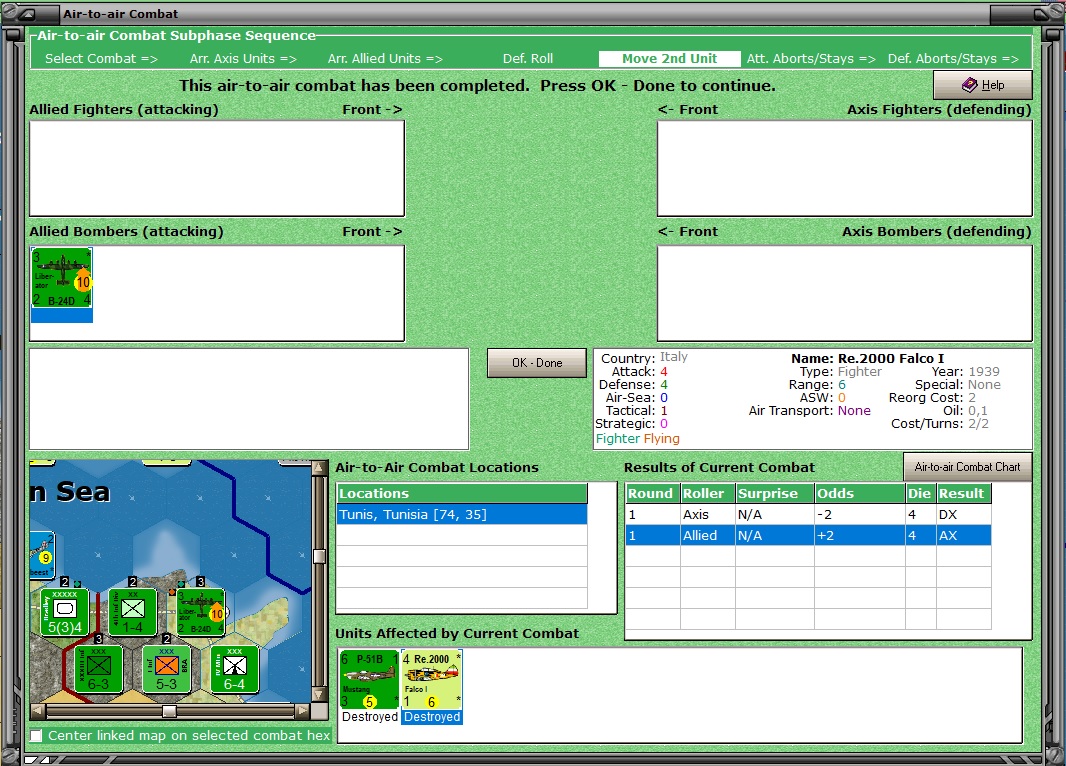Click the map horizontal scrollbar left arrow
Screen dimensions: 1066x766
pyautogui.click(x=38, y=711)
